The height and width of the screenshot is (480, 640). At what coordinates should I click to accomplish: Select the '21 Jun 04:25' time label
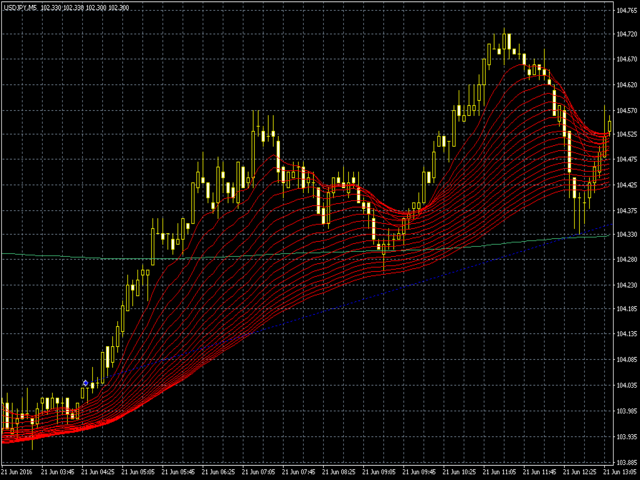pyautogui.click(x=98, y=472)
